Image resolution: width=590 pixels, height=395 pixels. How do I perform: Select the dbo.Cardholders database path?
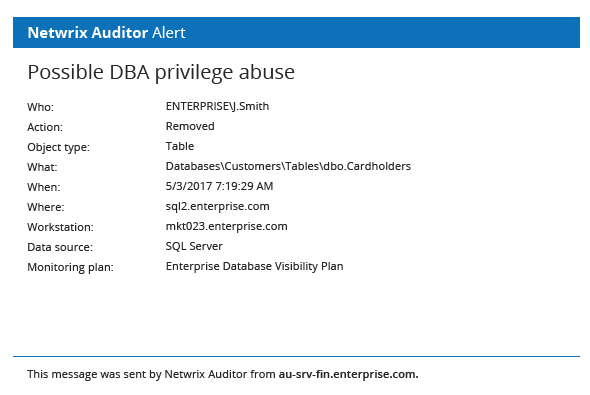pos(288,166)
